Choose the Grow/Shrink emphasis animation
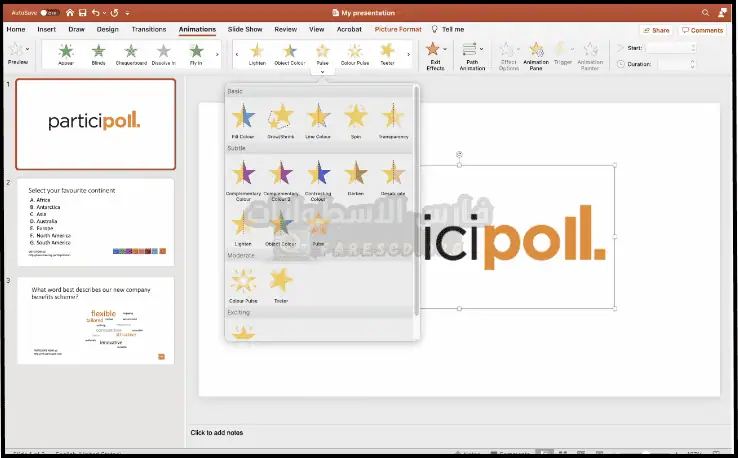Image resolution: width=738 pixels, height=458 pixels. pyautogui.click(x=281, y=119)
